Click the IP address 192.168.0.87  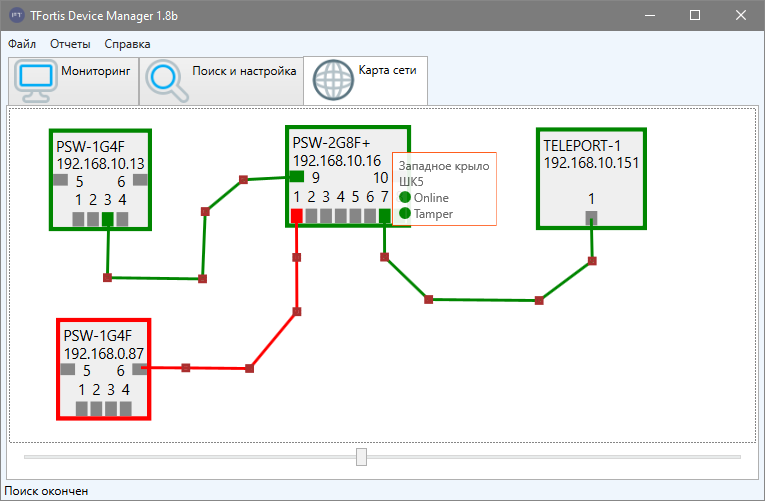(104, 353)
